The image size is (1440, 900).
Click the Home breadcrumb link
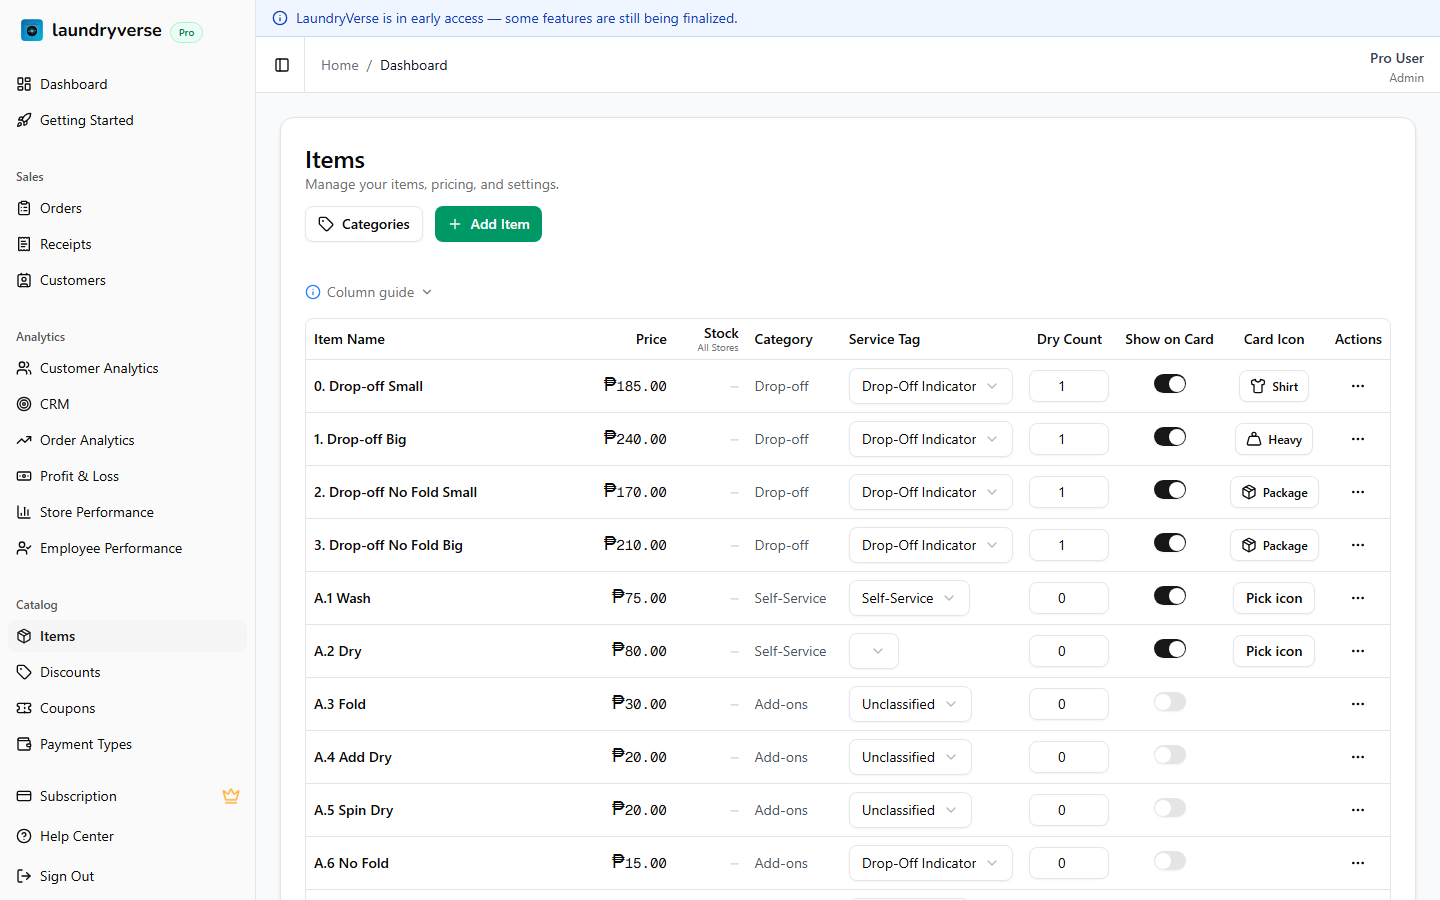(x=339, y=65)
